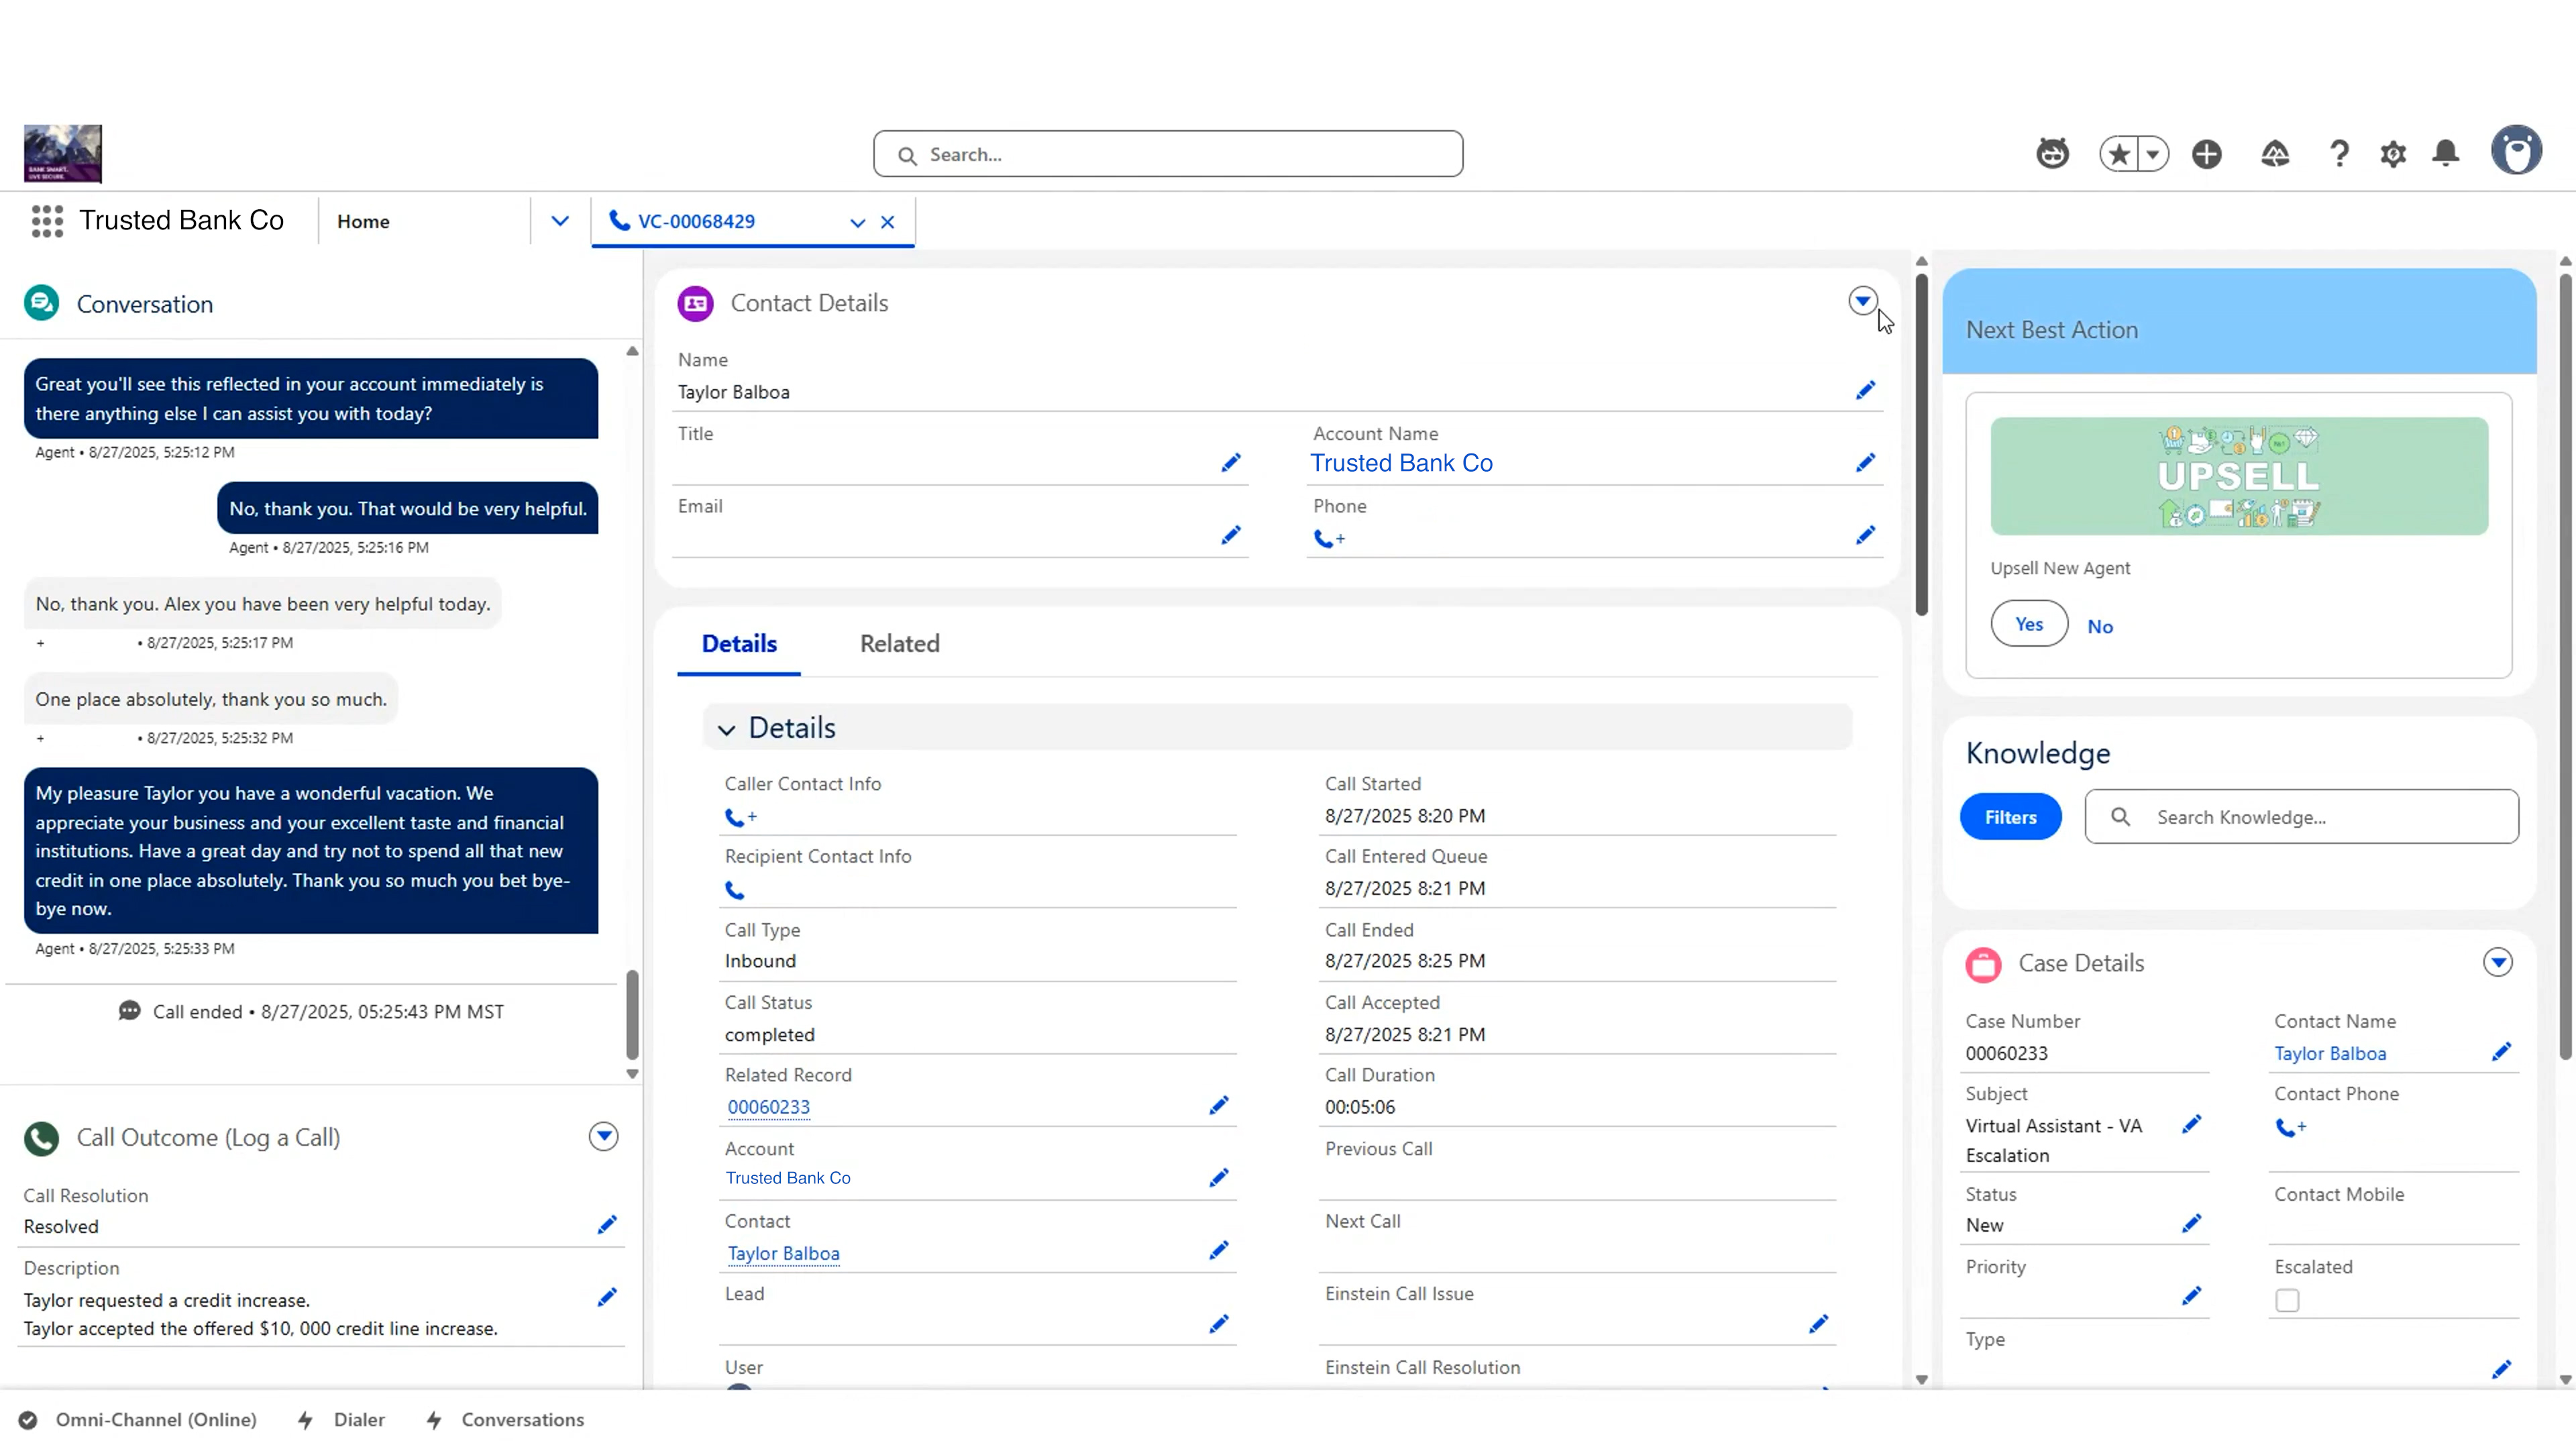Image resolution: width=2576 pixels, height=1449 pixels.
Task: Open Salesforce Help question mark icon
Action: (2339, 153)
